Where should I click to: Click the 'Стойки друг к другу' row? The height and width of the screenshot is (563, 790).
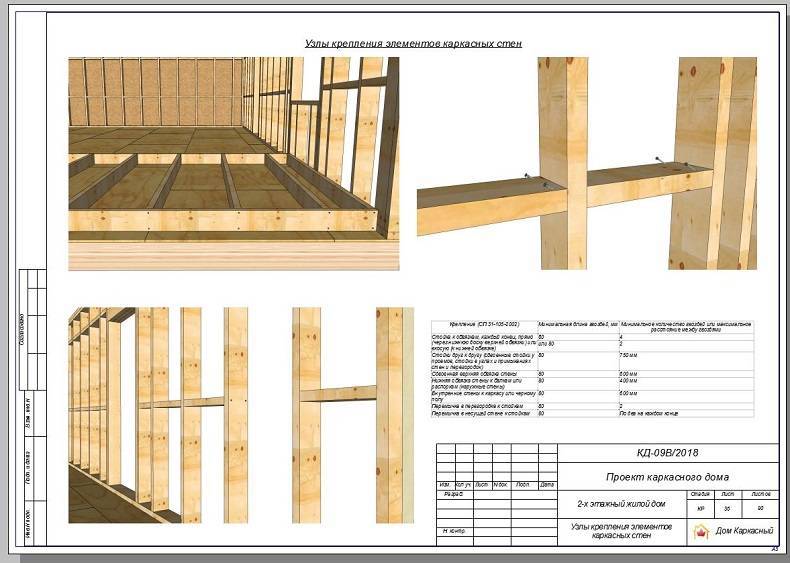pos(592,361)
